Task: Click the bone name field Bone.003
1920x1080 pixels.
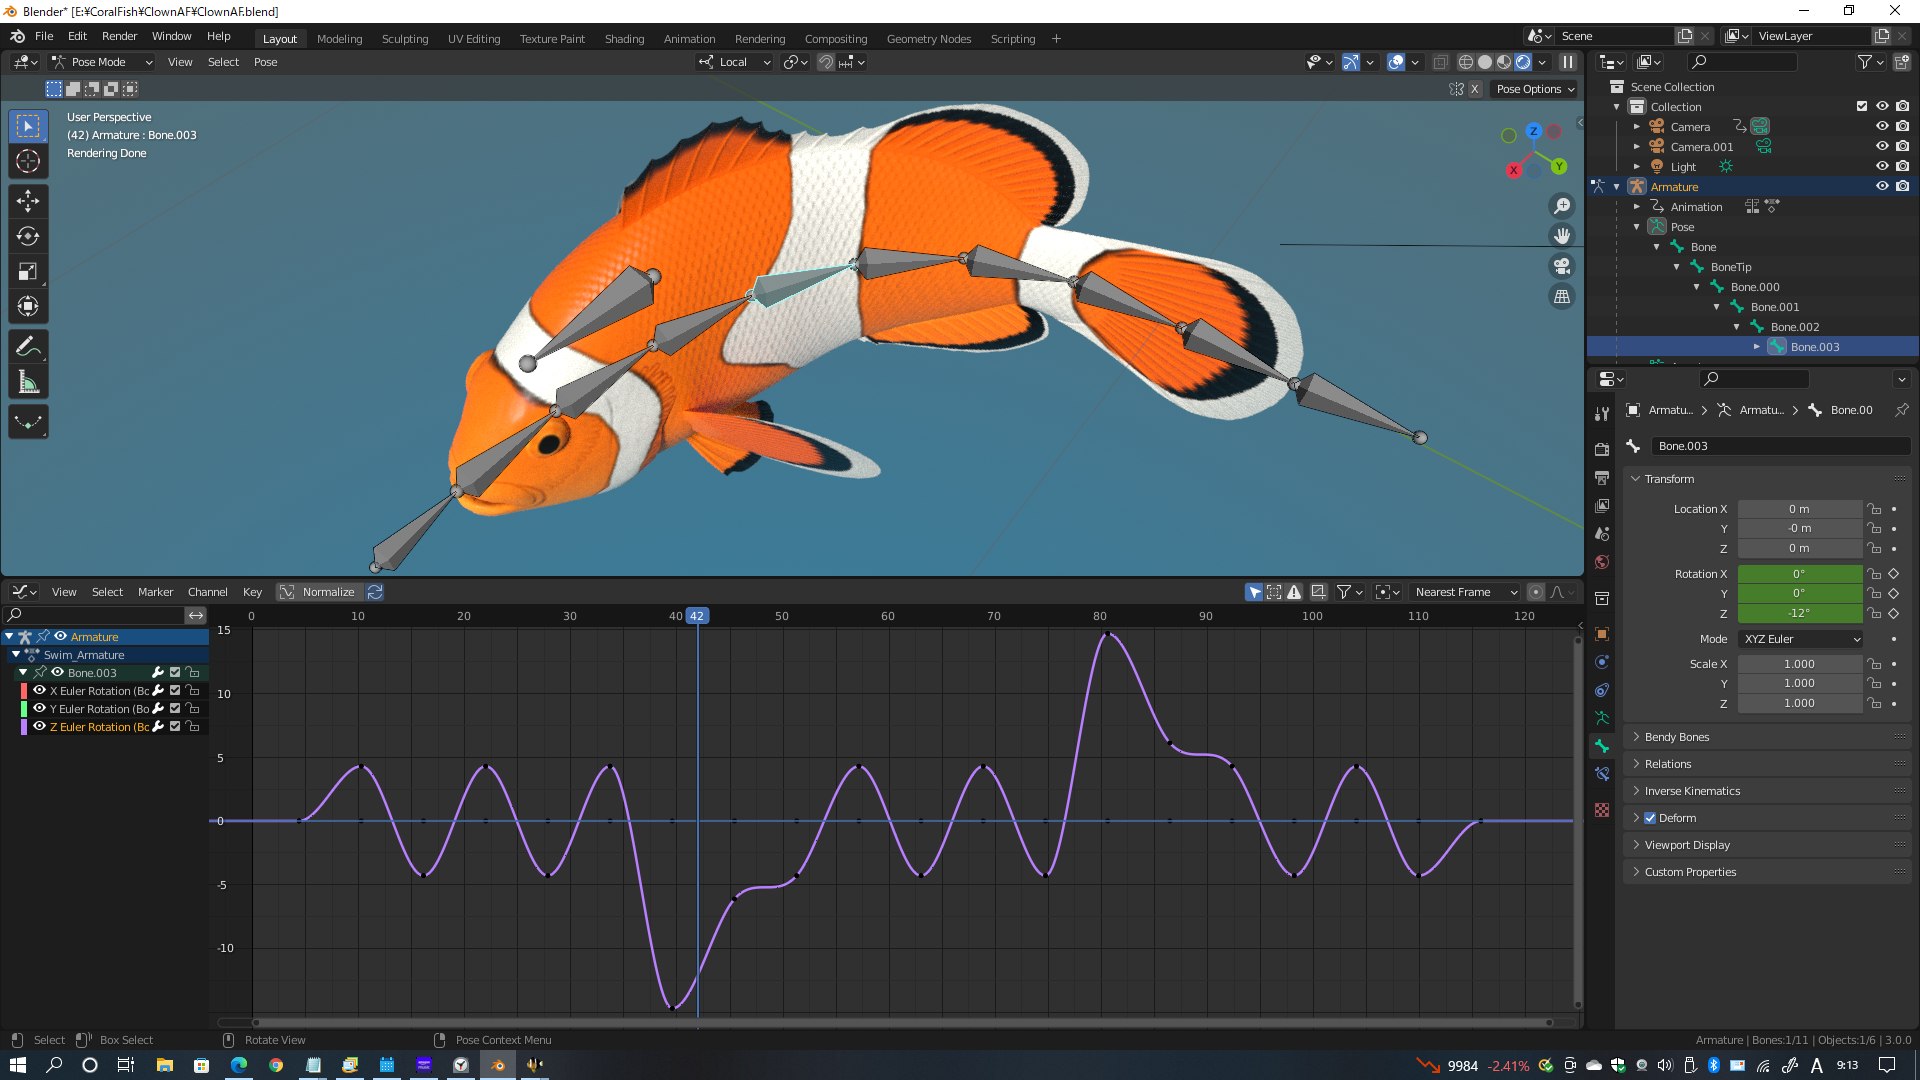Action: click(1780, 446)
